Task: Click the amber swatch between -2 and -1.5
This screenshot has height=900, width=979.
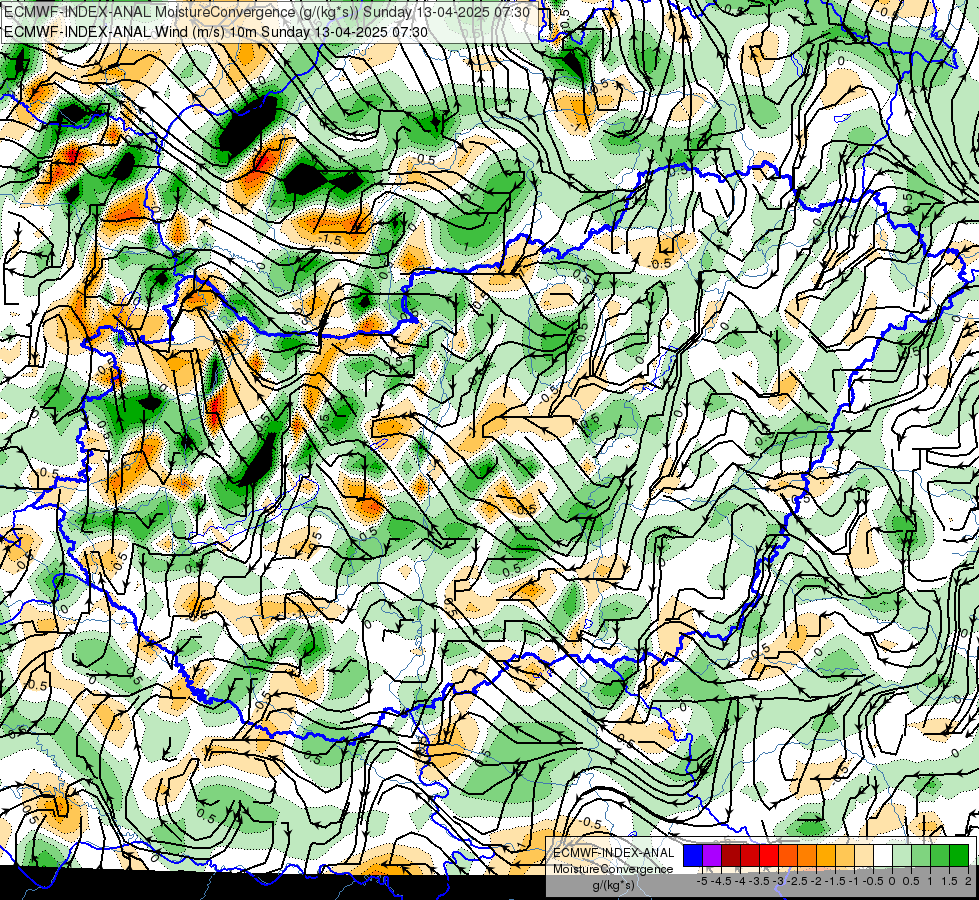Action: point(826,856)
